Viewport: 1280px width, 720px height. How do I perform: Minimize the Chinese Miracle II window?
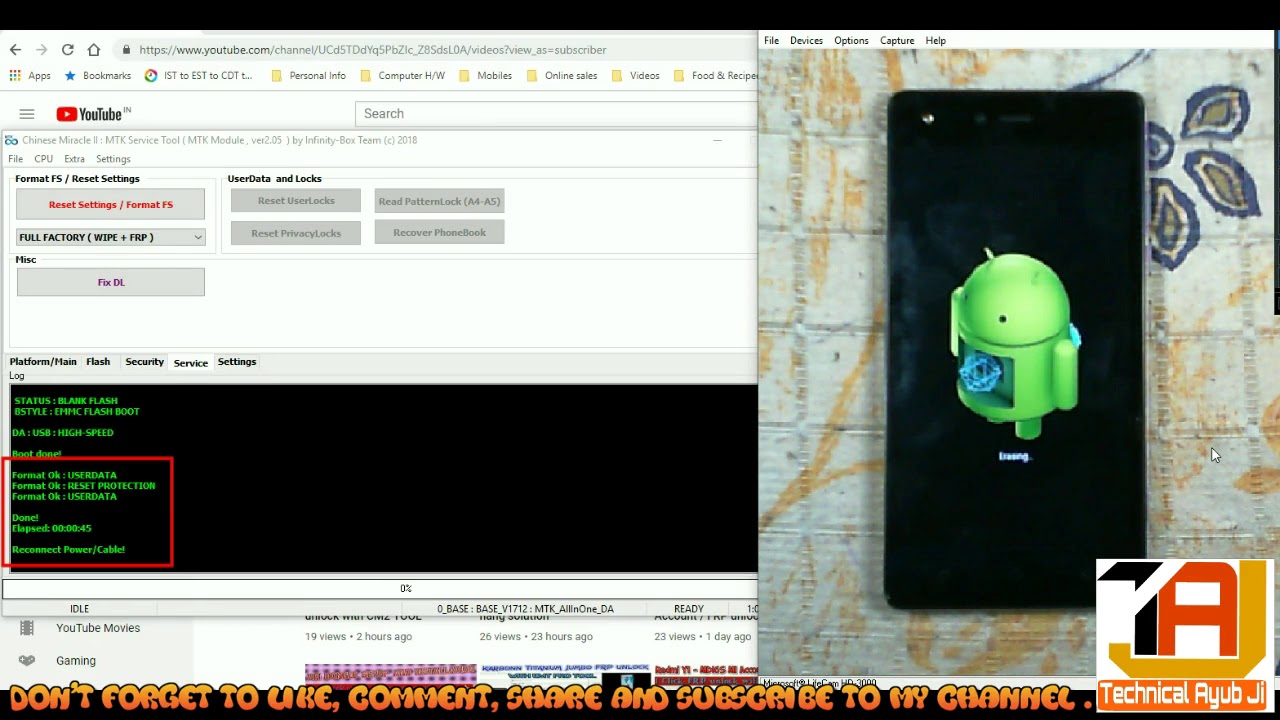tap(717, 140)
